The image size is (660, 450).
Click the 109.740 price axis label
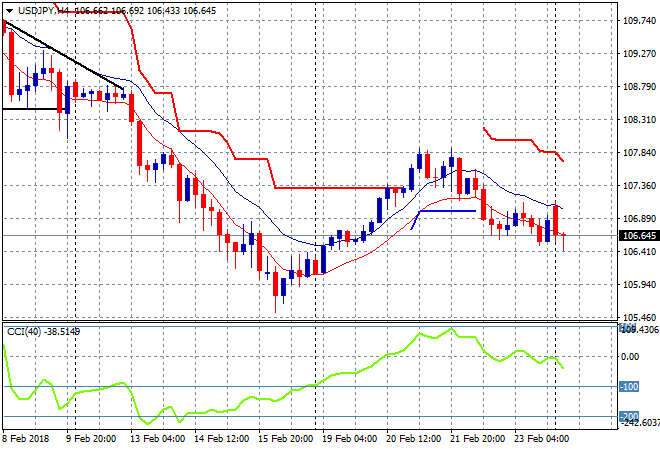pos(639,21)
